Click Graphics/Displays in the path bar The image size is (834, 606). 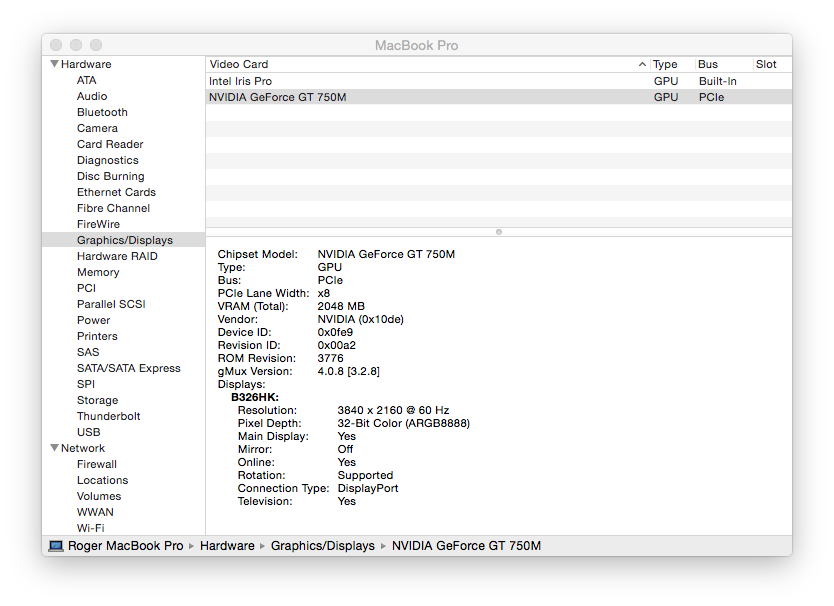[x=323, y=546]
